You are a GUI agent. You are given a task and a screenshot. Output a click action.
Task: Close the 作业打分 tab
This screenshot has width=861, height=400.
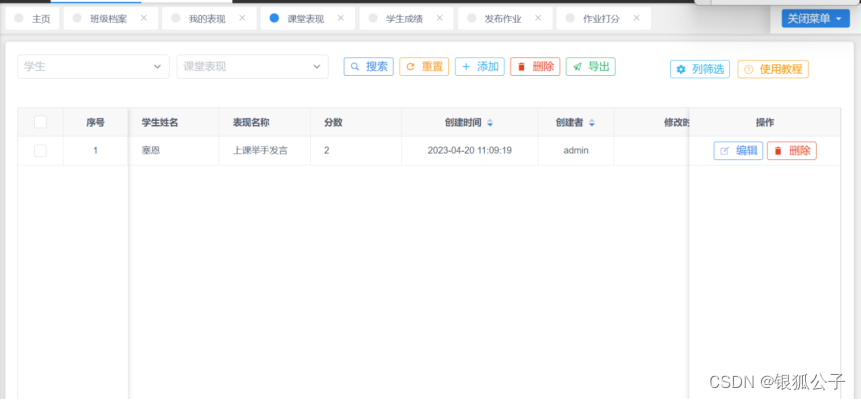click(636, 18)
